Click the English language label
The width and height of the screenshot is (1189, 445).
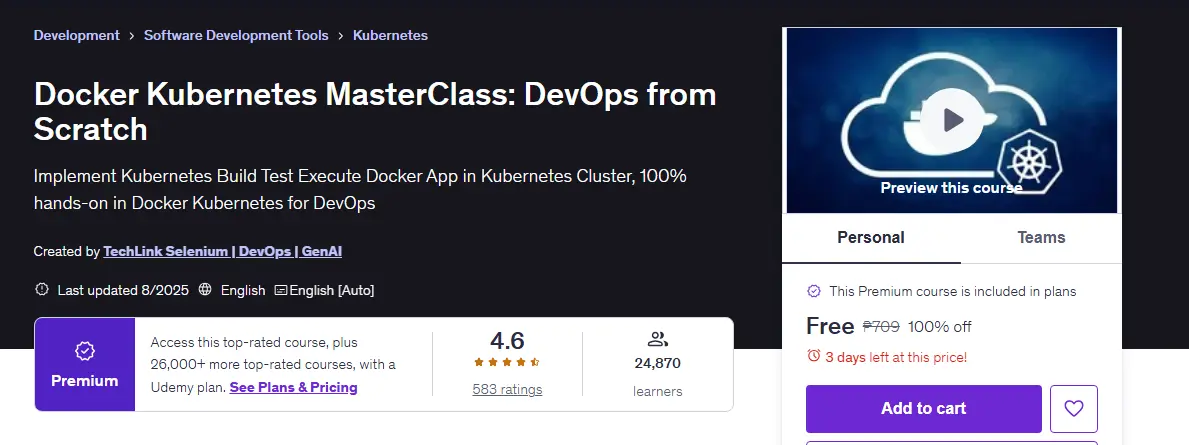click(243, 290)
